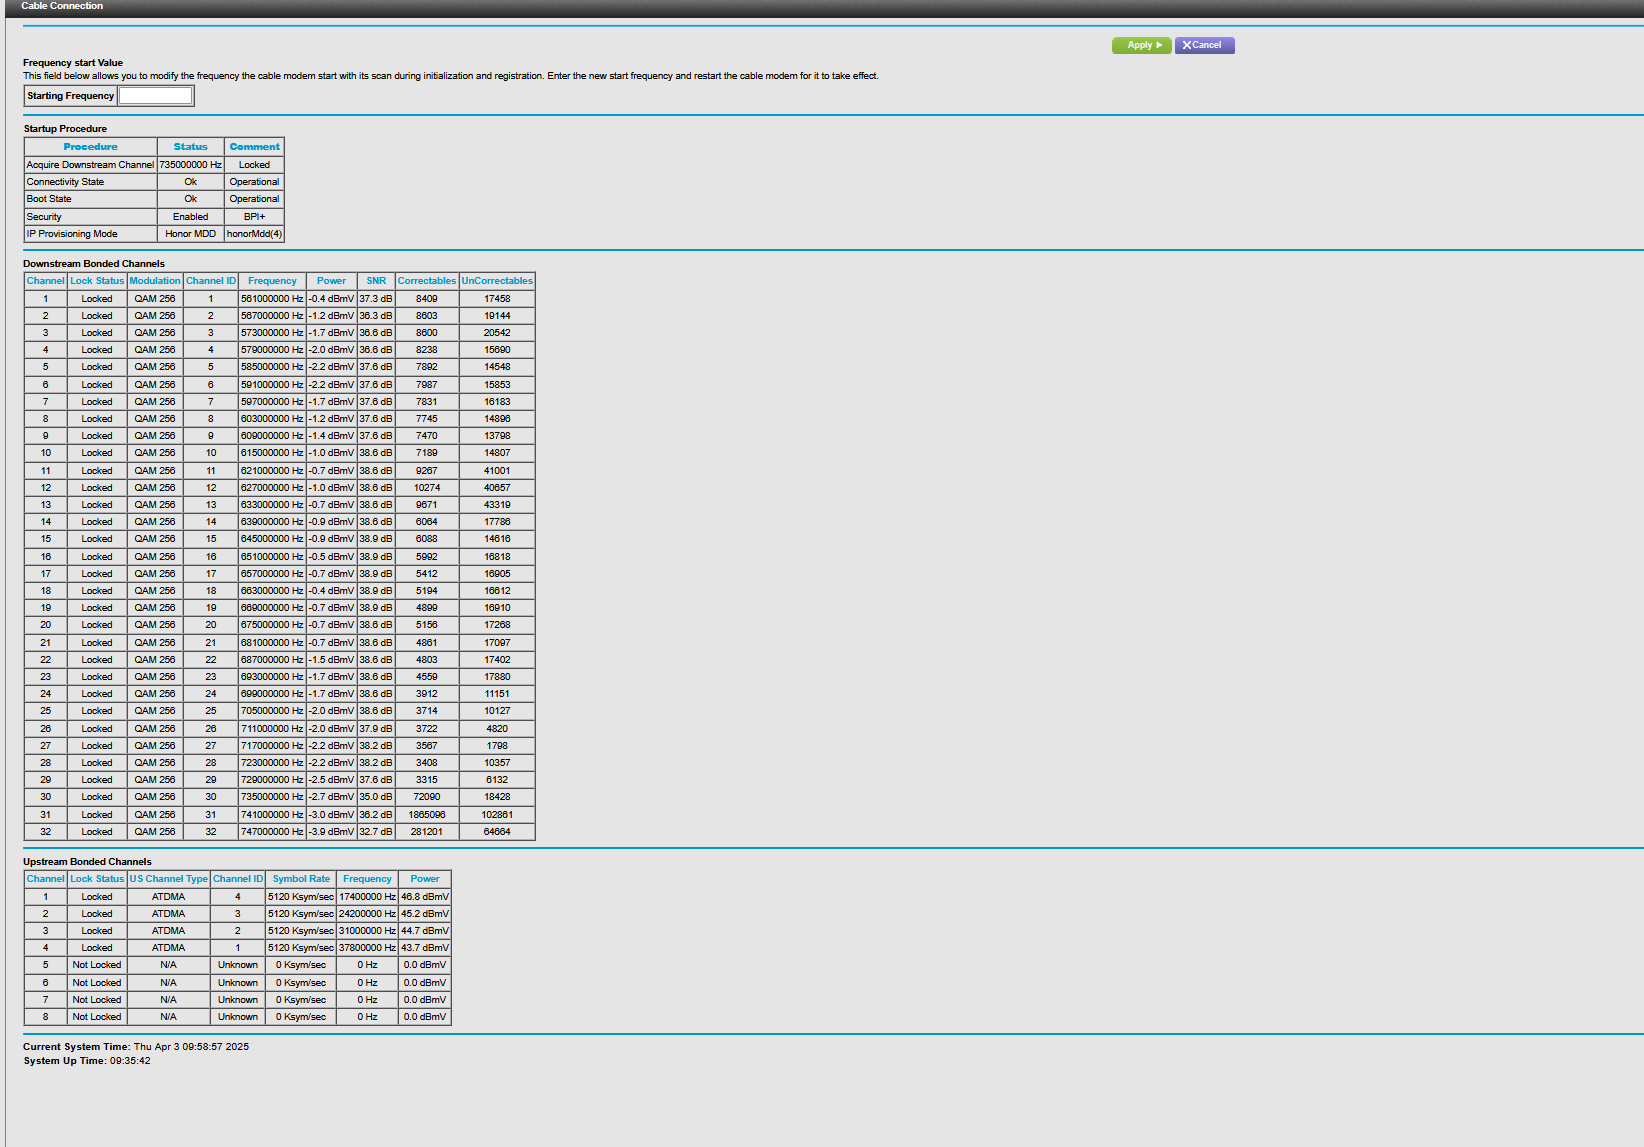Click the 46.8 dBmV upstream power cell
Viewport: 1644px width, 1147px height.
[425, 897]
